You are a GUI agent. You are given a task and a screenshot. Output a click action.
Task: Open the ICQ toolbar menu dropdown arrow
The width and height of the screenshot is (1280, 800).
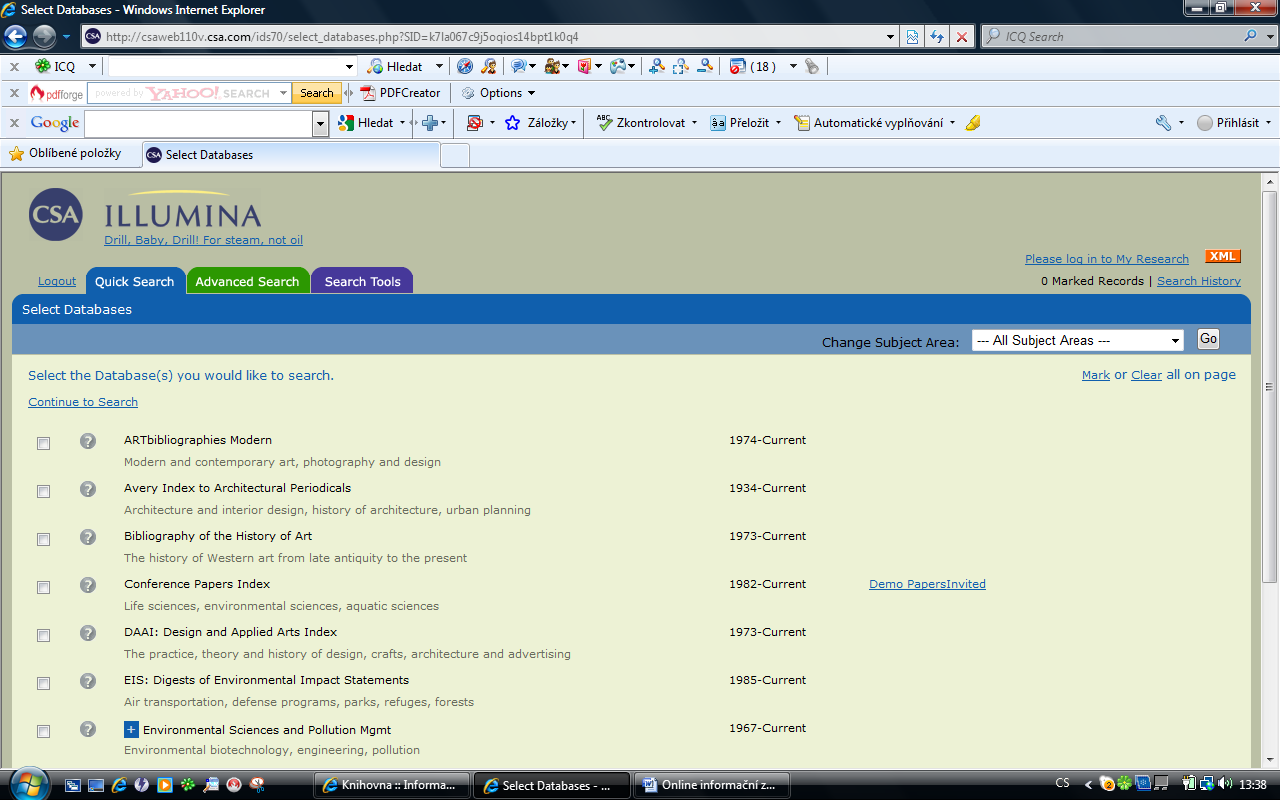click(x=92, y=66)
